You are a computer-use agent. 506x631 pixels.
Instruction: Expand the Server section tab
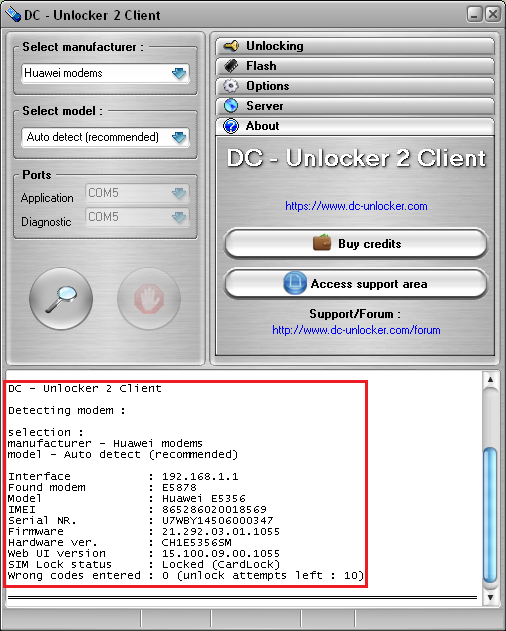355,106
